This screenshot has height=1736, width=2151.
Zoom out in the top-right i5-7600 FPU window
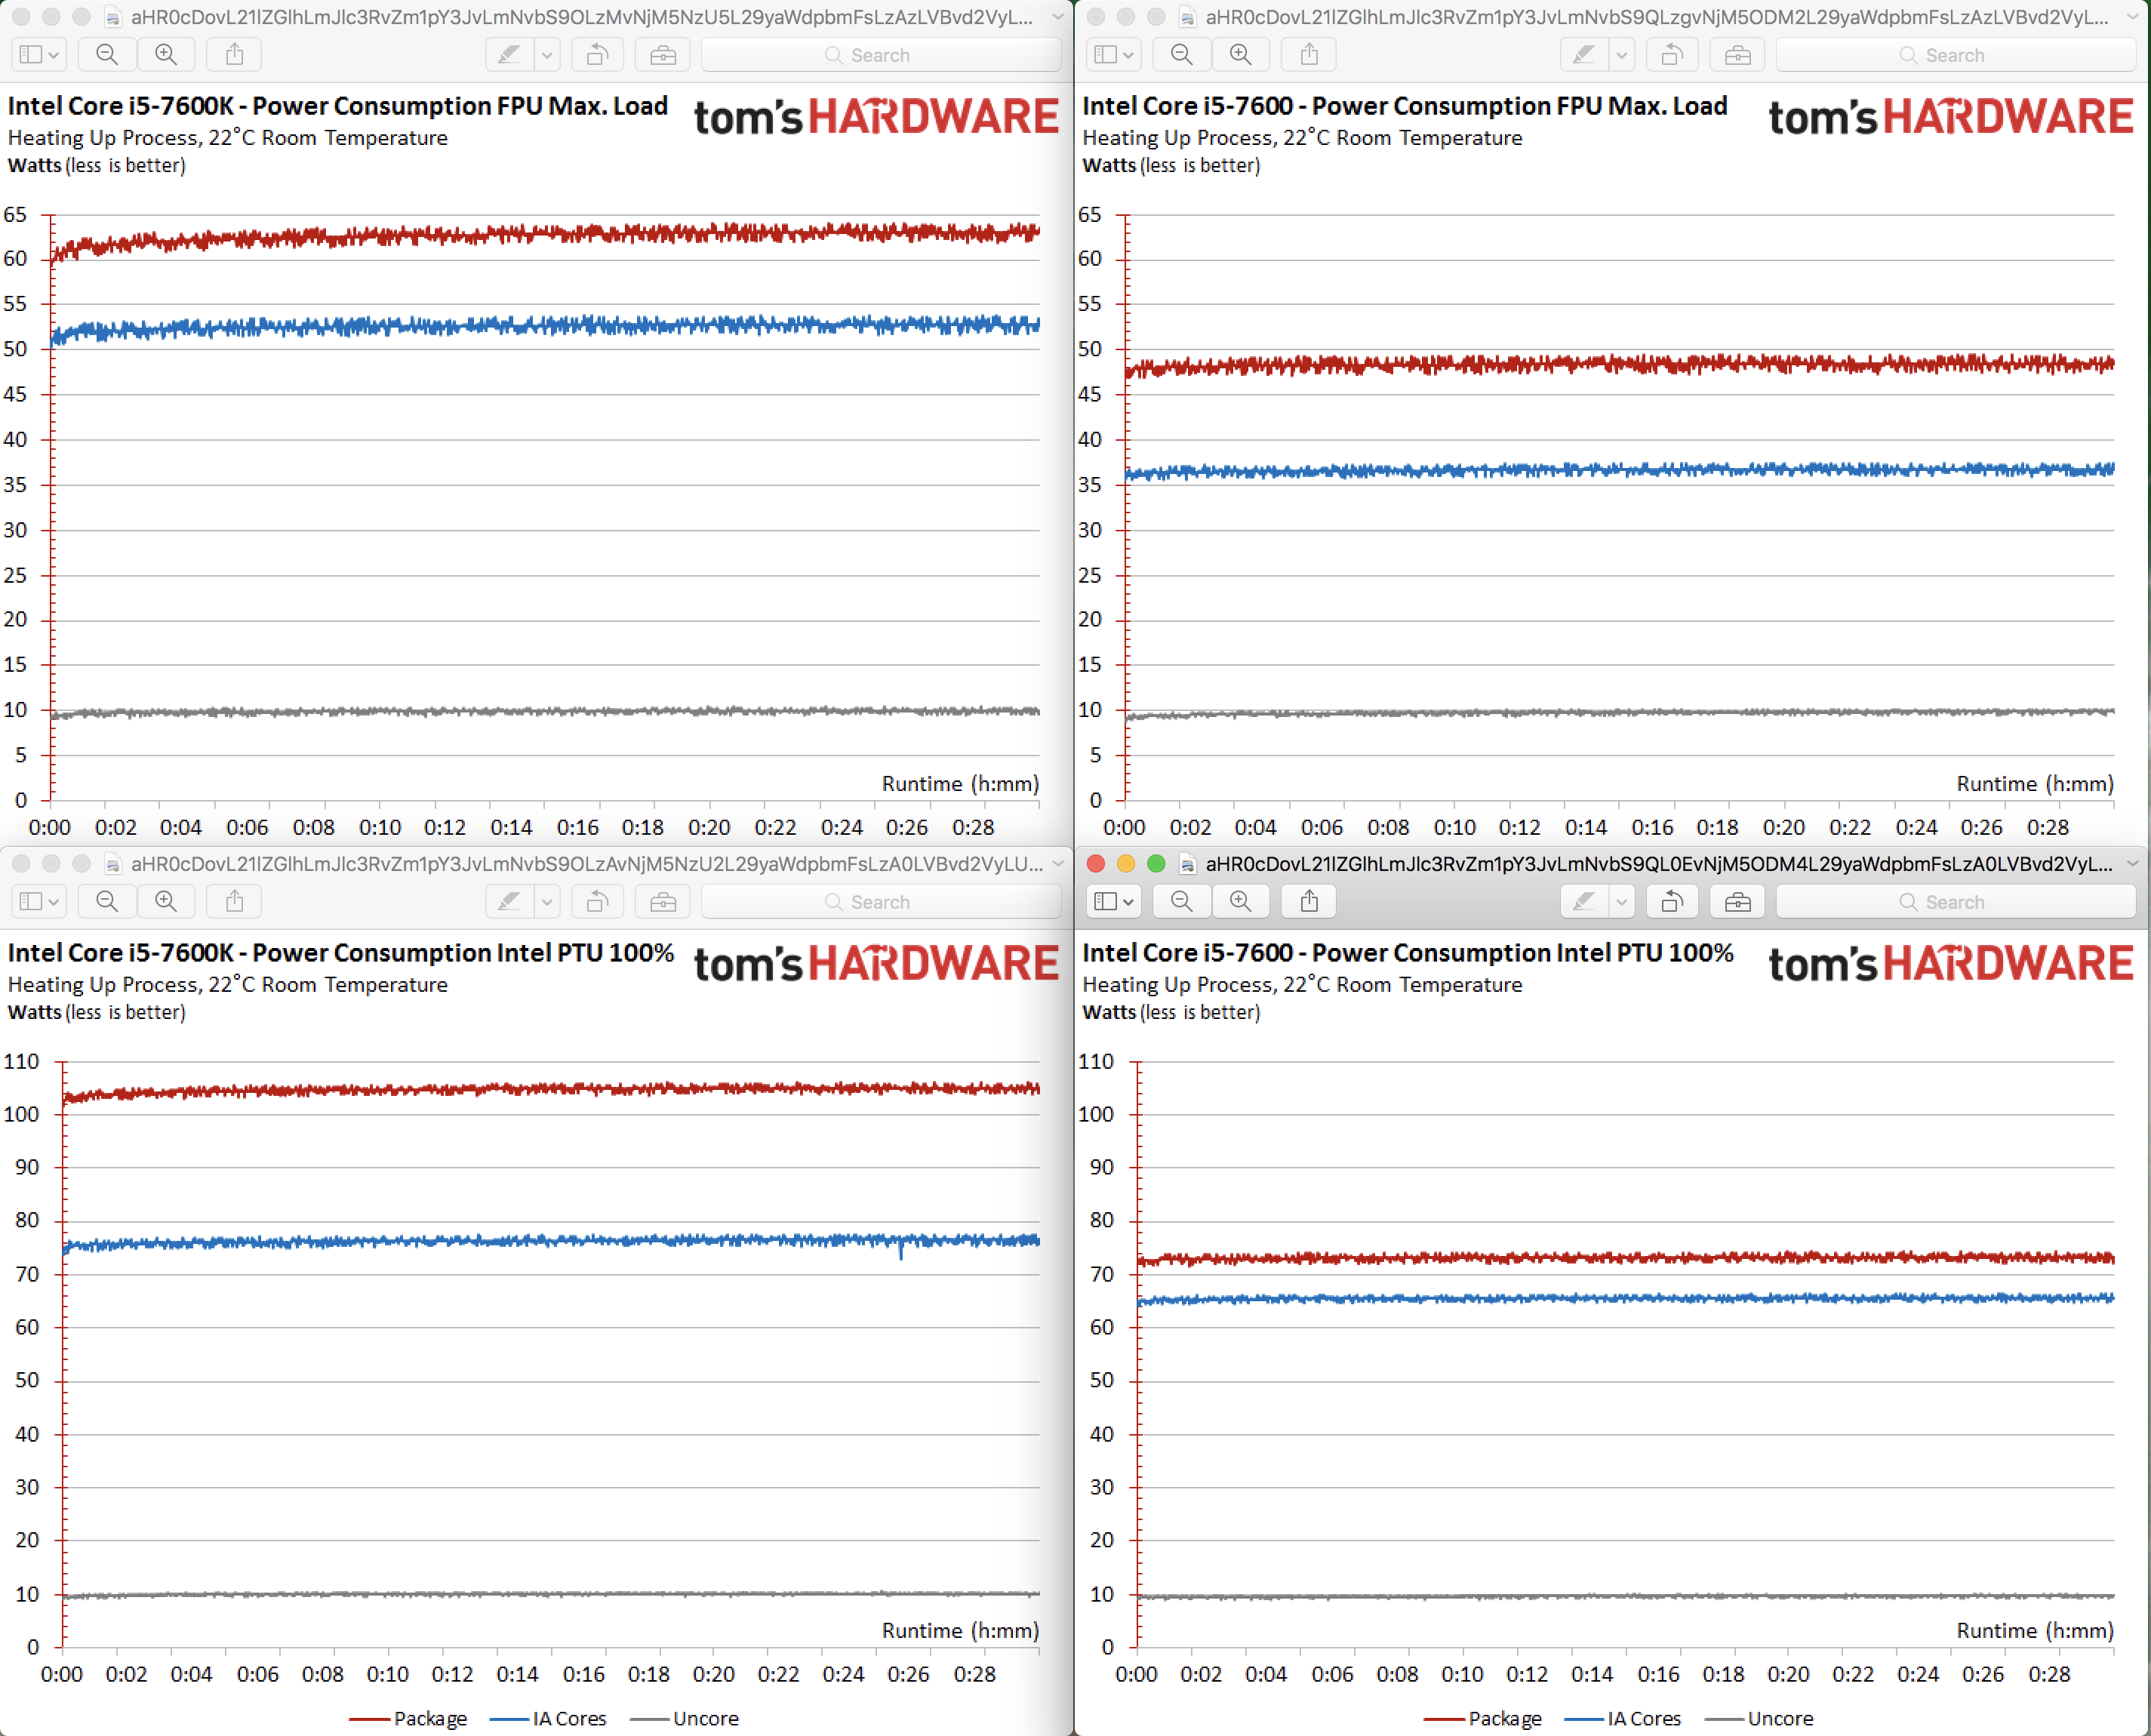[1181, 55]
